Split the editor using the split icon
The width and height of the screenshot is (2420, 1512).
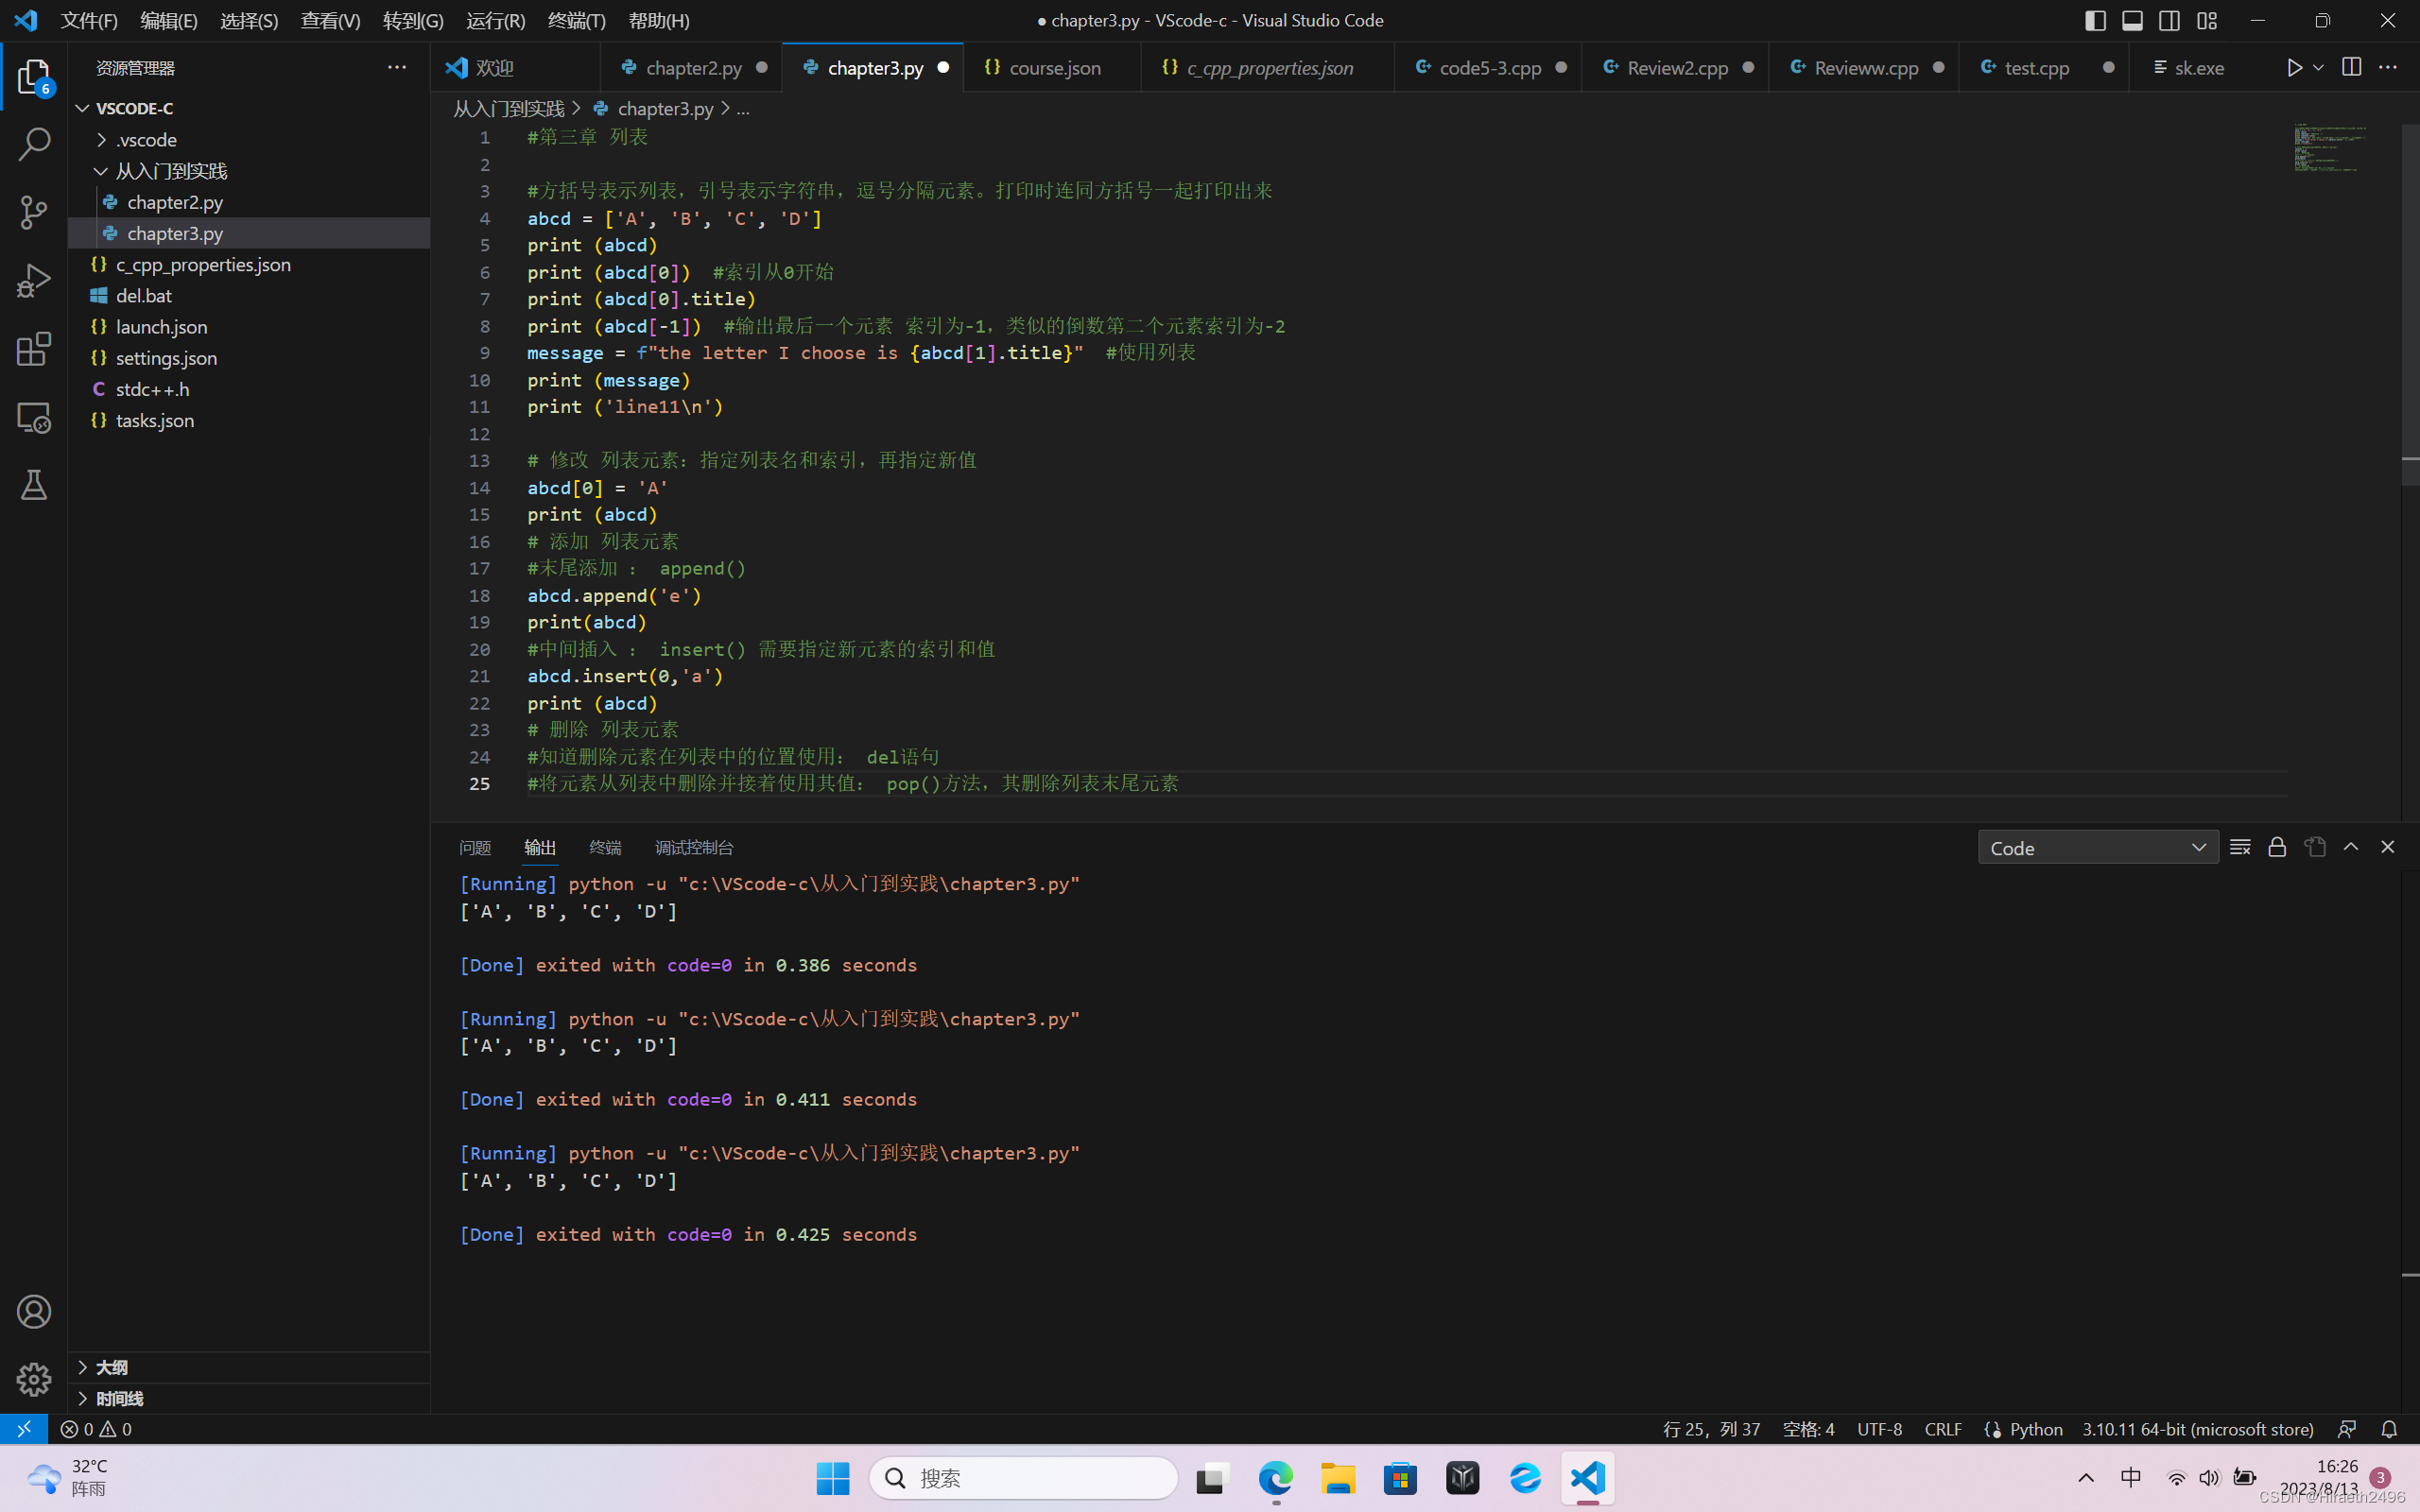point(2350,67)
